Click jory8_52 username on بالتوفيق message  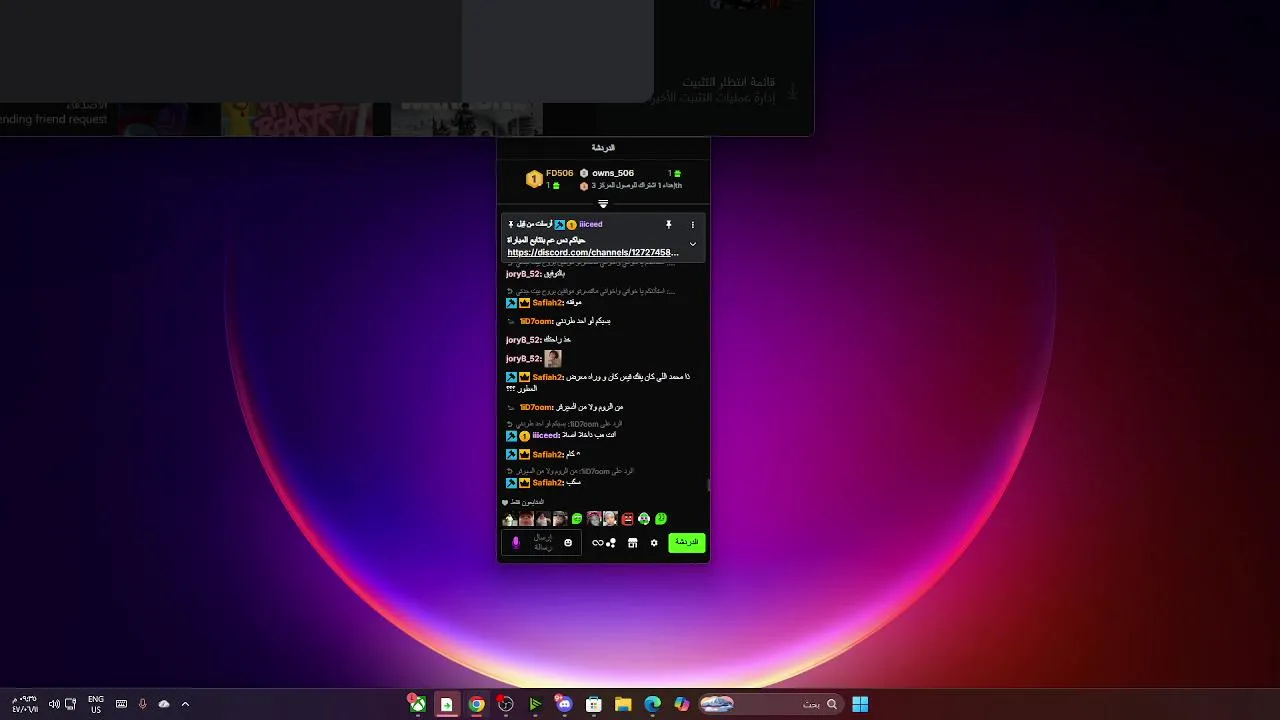tap(524, 273)
